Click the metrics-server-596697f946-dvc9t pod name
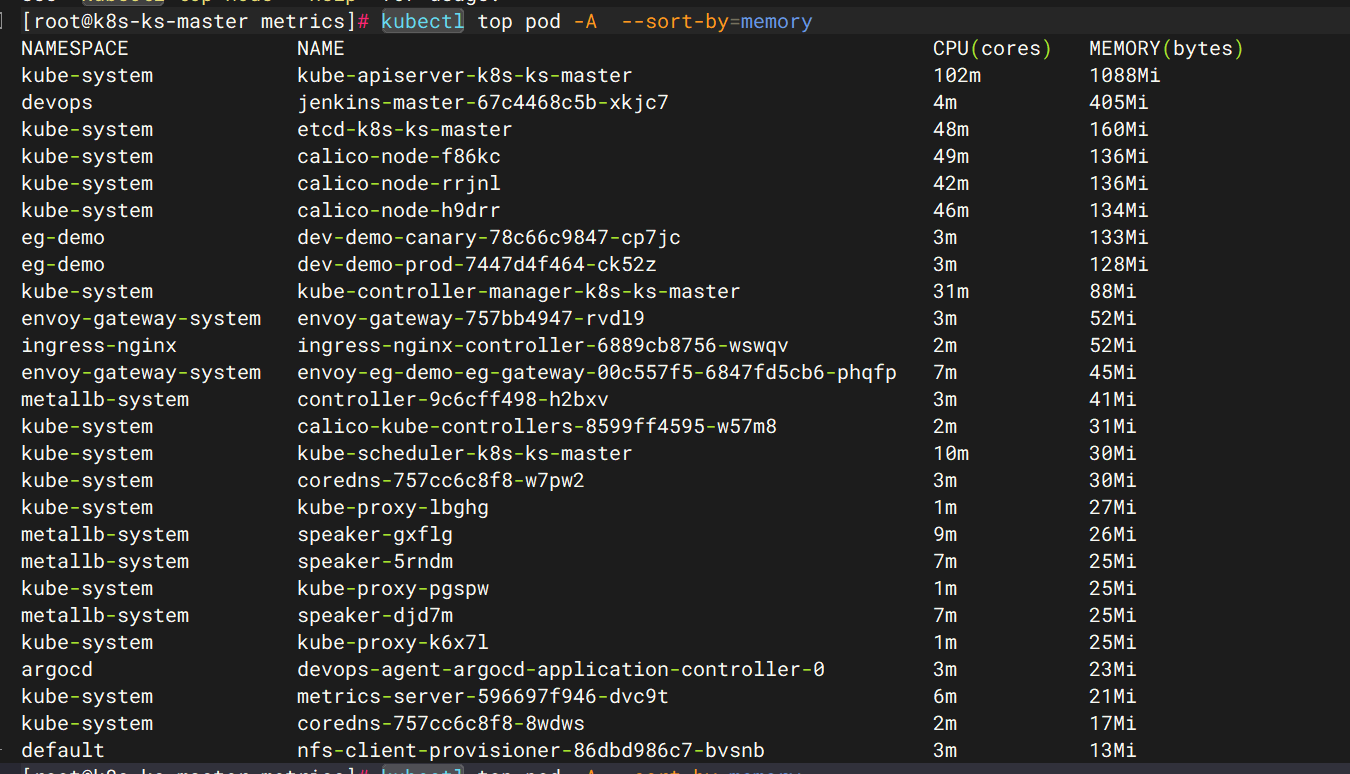This screenshot has width=1350, height=774. [482, 696]
